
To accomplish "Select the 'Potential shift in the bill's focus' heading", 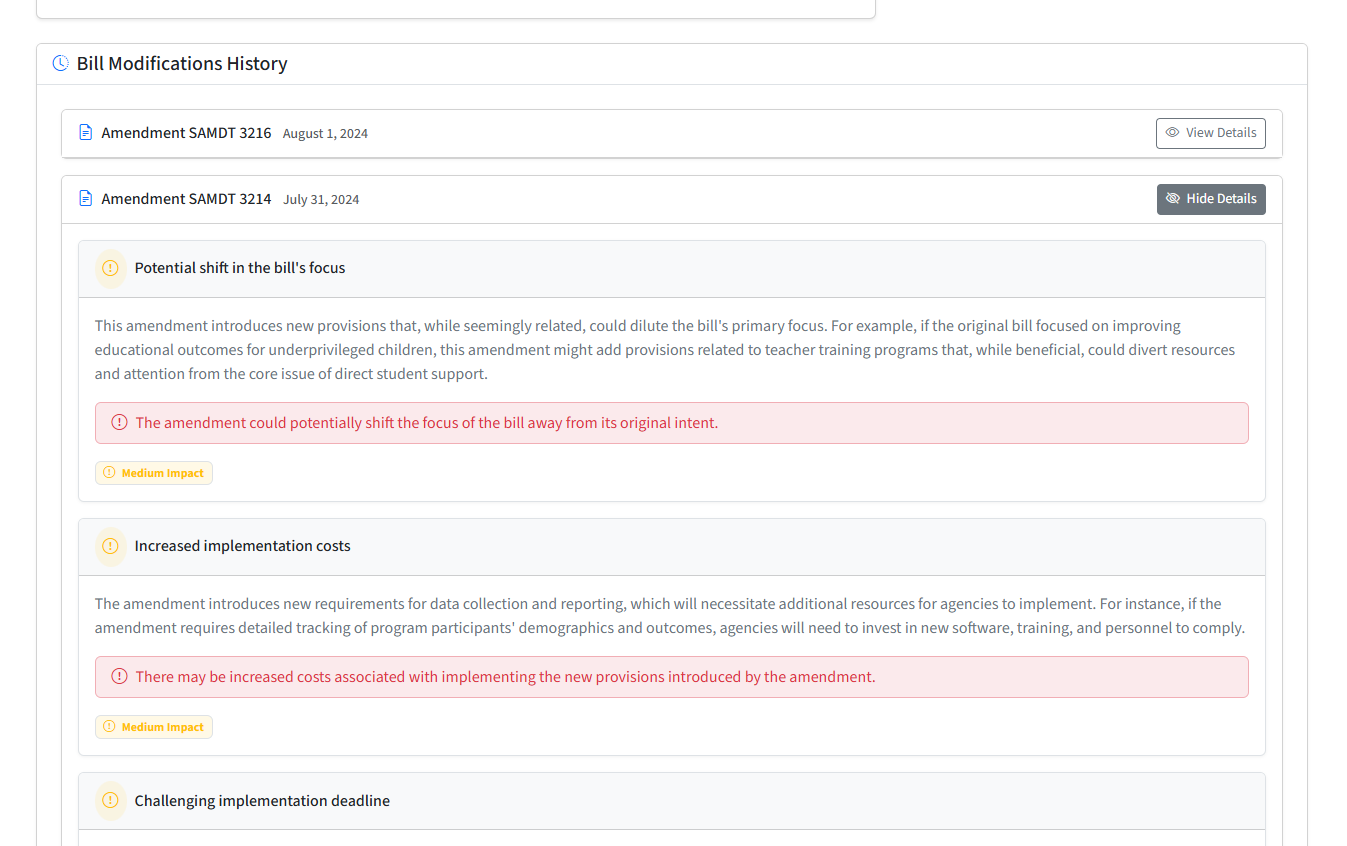I will [240, 268].
